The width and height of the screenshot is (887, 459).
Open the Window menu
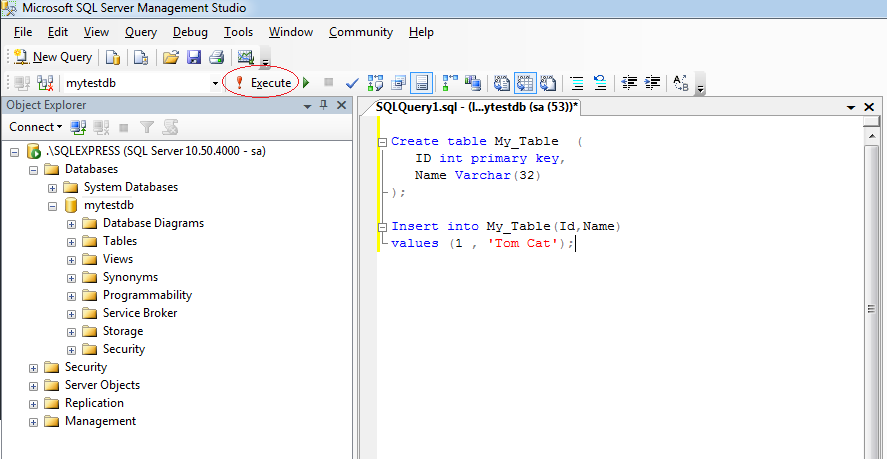click(x=291, y=32)
